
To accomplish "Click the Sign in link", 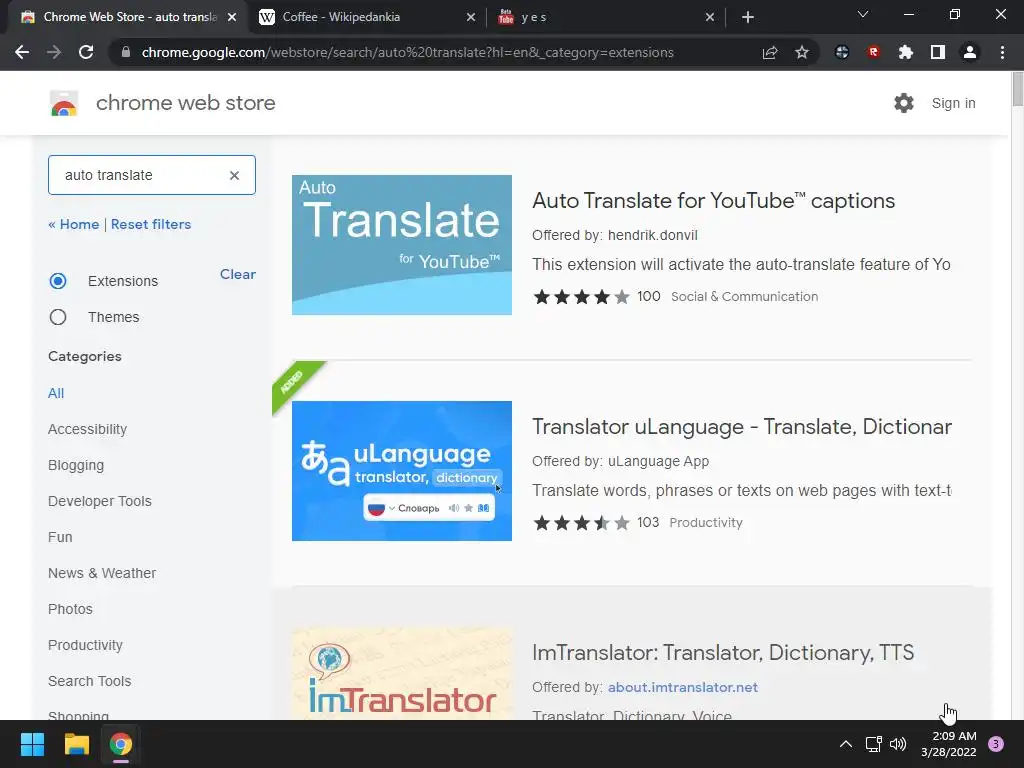I will (x=953, y=103).
